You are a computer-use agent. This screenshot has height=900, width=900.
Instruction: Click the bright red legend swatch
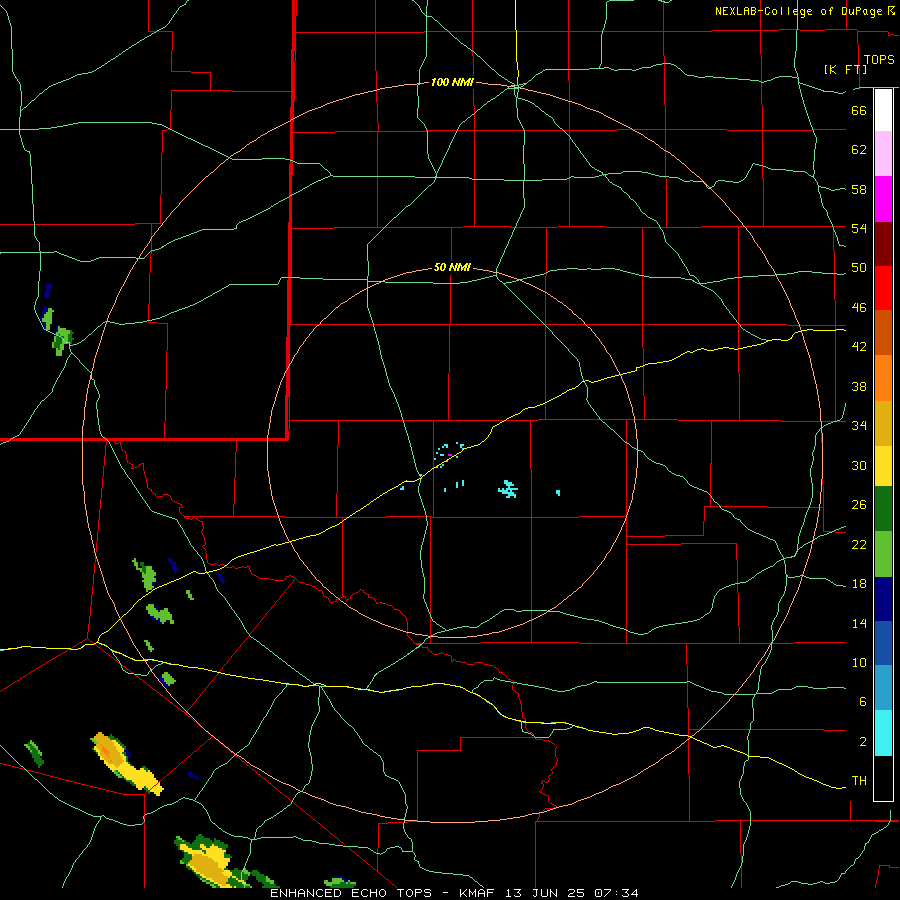tap(883, 288)
